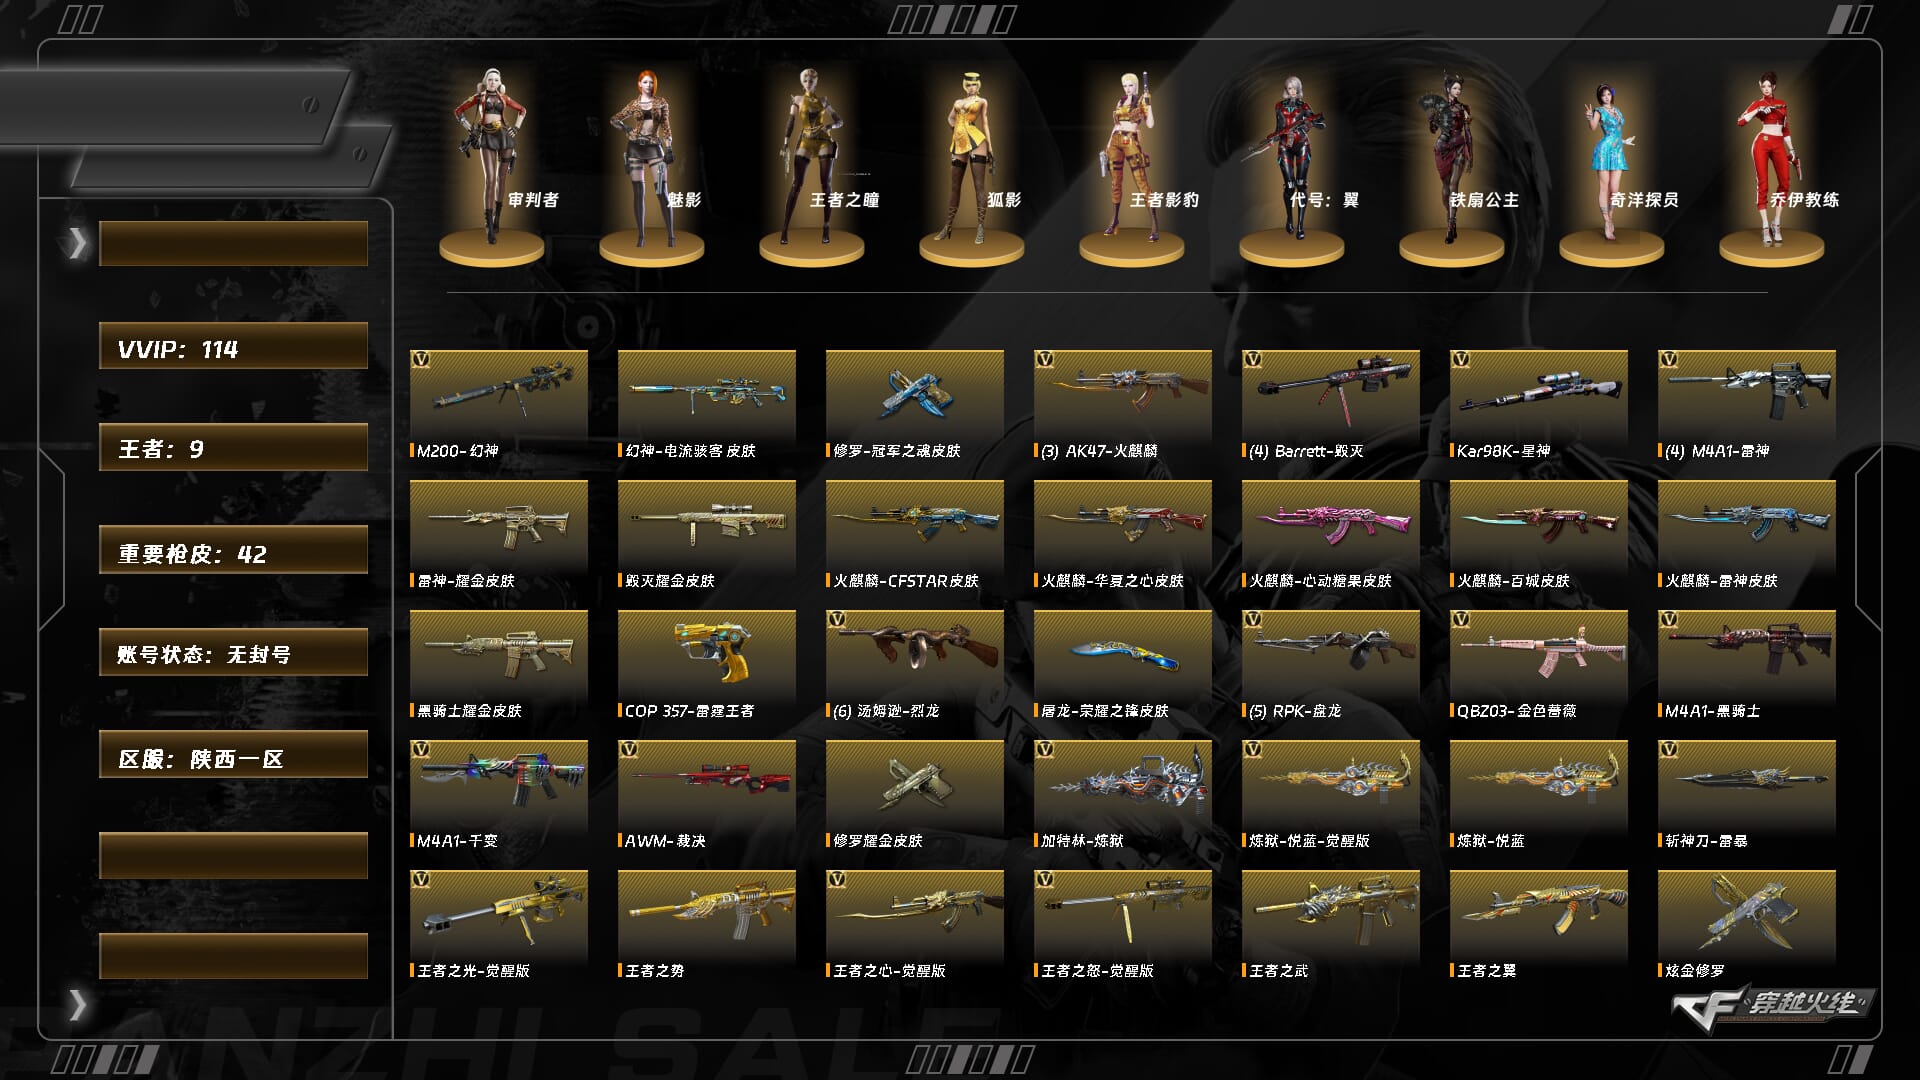1920x1080 pixels.
Task: Click the empty gold bar beside top chevron
Action: pos(233,243)
